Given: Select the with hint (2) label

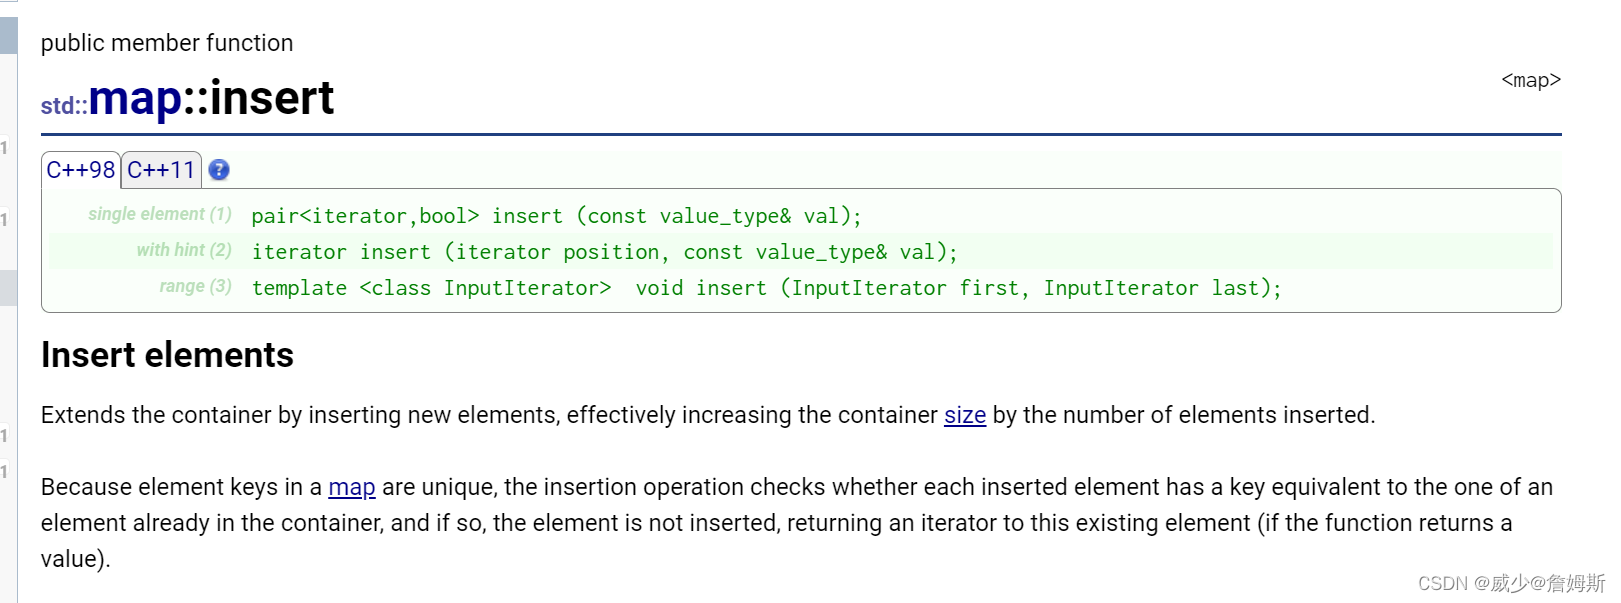Looking at the screenshot, I should tap(184, 250).
